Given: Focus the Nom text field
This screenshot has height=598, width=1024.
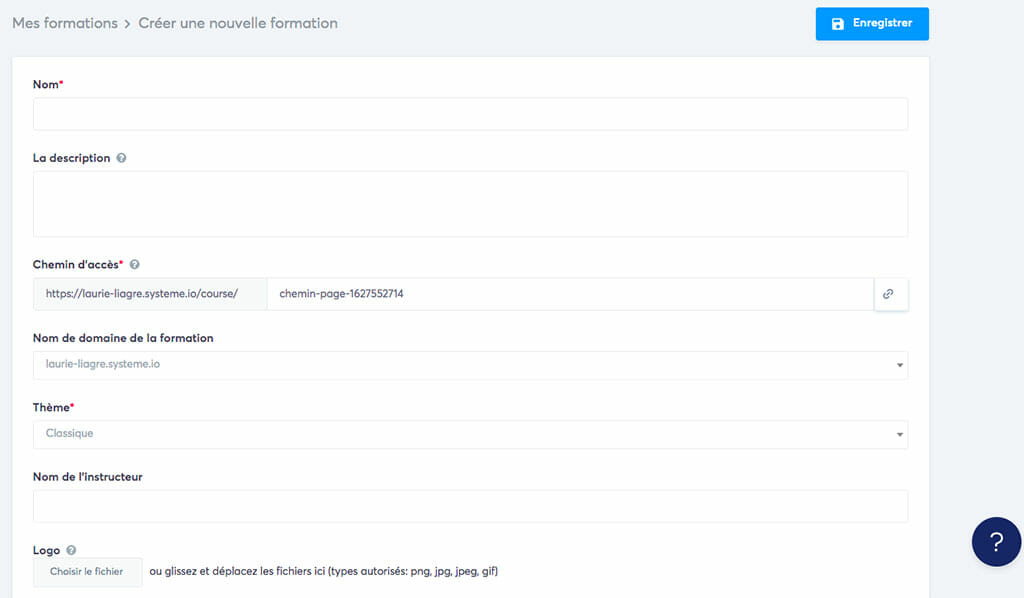Looking at the screenshot, I should point(470,114).
